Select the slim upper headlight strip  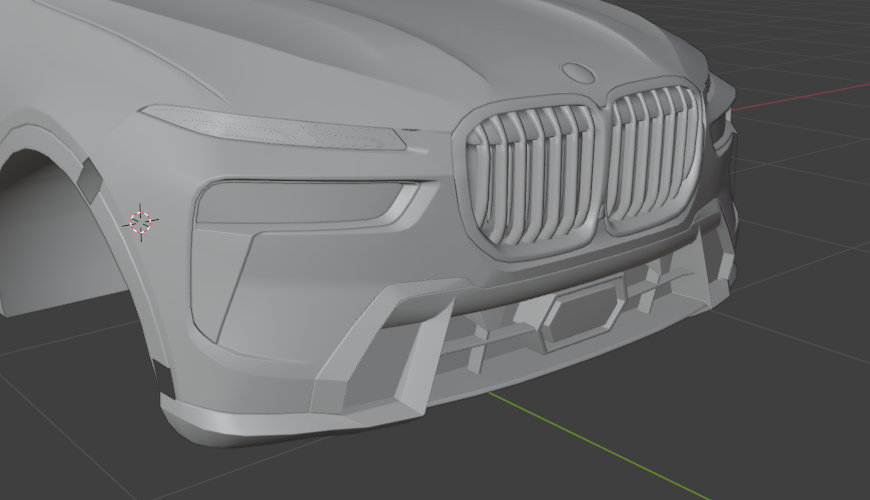[x=273, y=128]
